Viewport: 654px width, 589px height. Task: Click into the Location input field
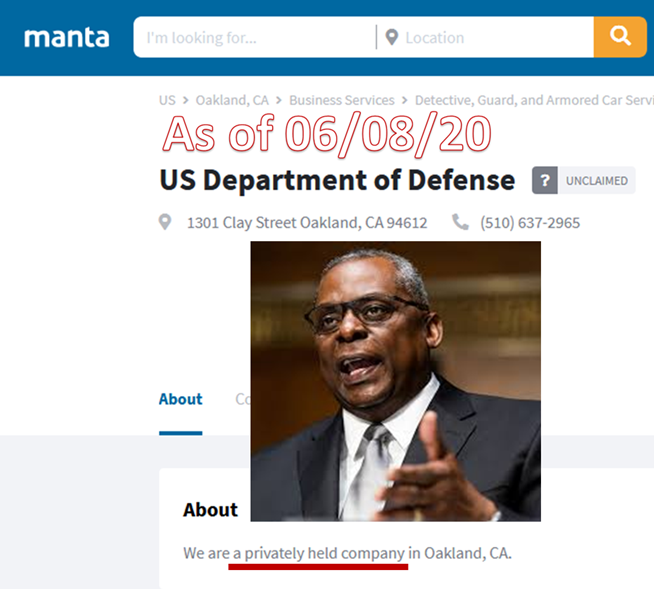490,38
